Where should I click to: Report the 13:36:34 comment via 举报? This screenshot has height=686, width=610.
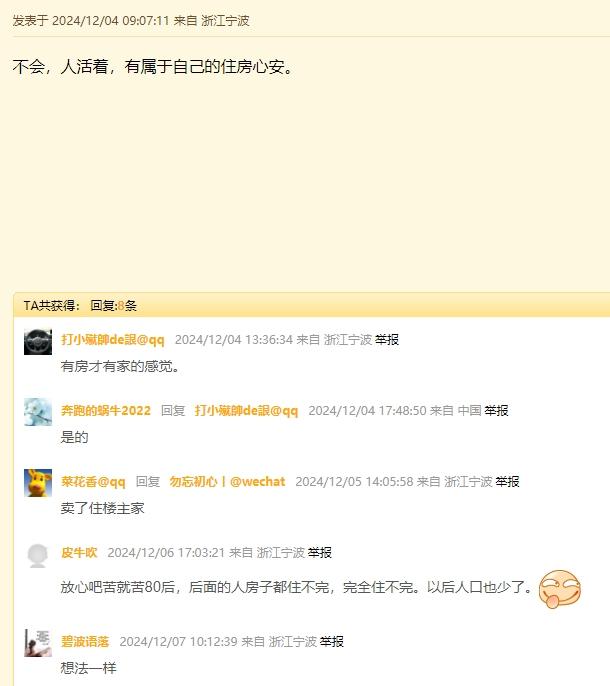[x=387, y=340]
